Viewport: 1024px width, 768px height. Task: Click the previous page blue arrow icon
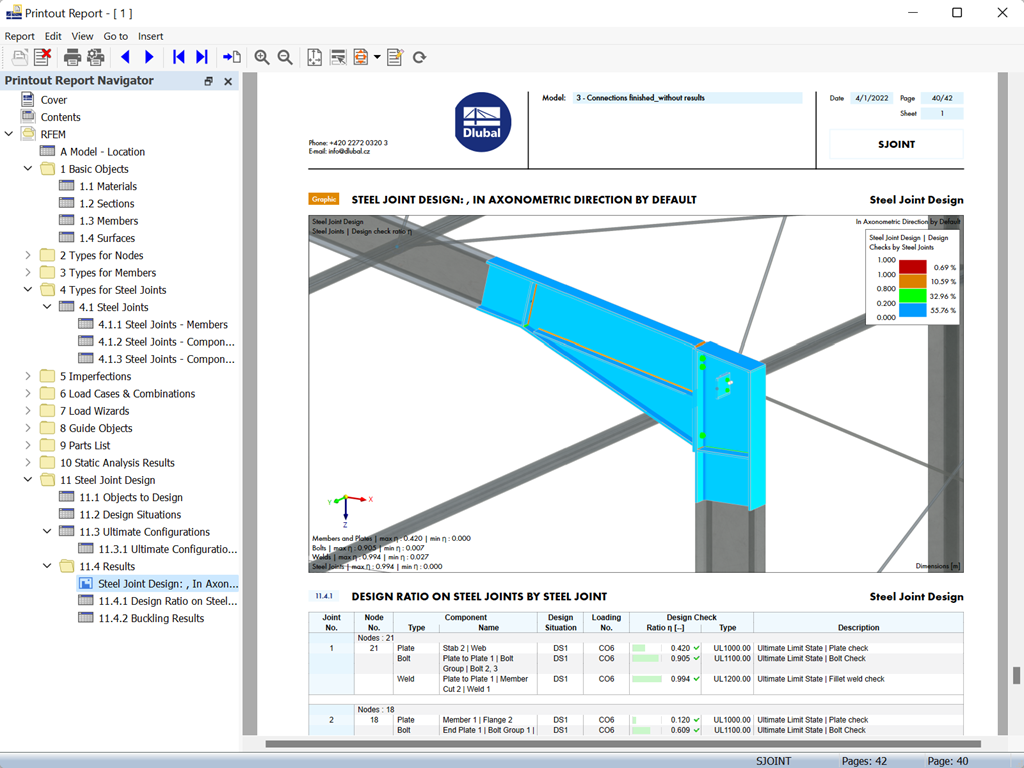126,57
